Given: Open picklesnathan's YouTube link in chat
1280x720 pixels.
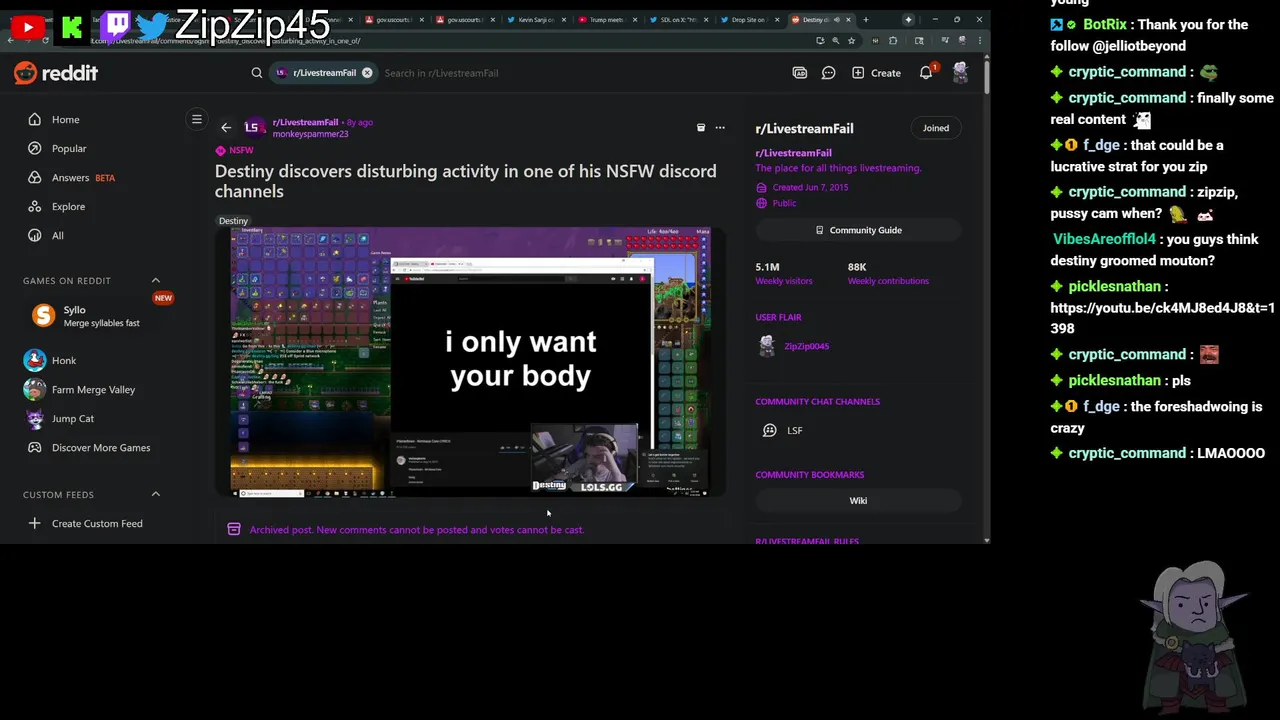Looking at the screenshot, I should pos(1162,318).
